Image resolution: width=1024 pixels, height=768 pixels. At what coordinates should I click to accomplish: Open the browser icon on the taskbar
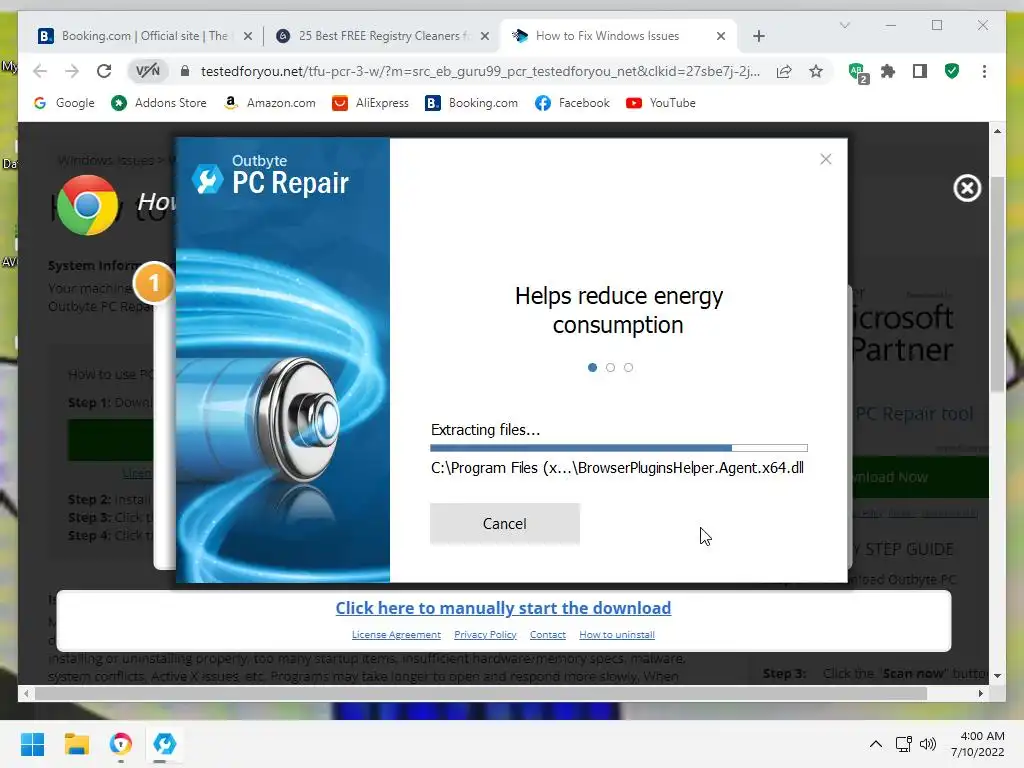tap(121, 744)
